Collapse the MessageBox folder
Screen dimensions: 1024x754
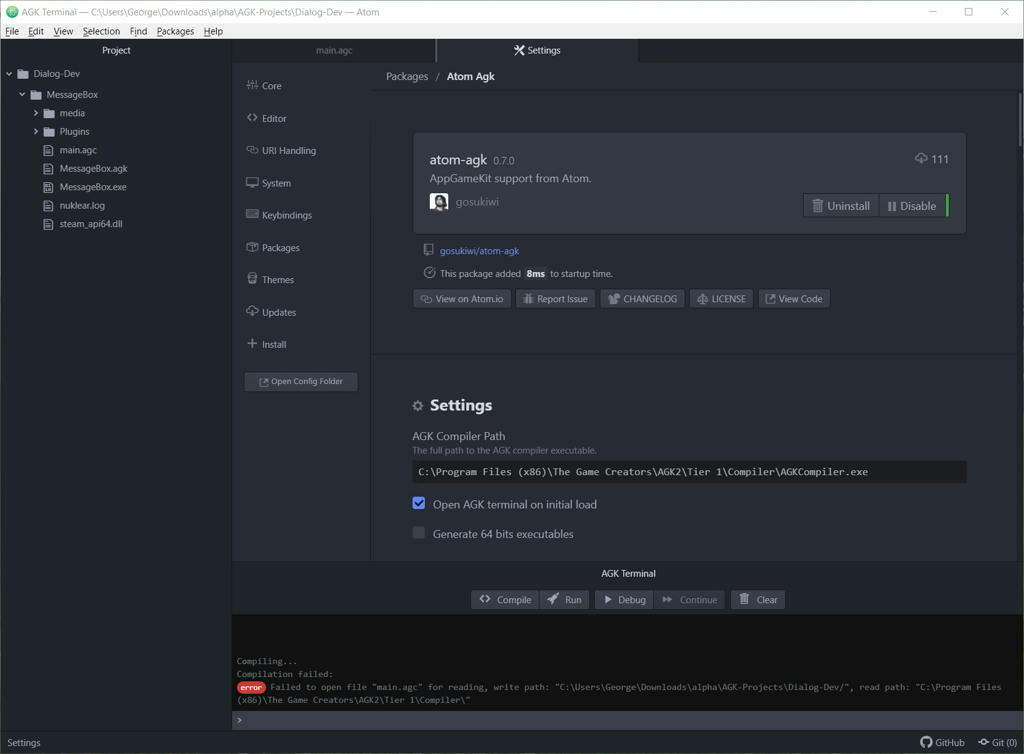coord(22,94)
